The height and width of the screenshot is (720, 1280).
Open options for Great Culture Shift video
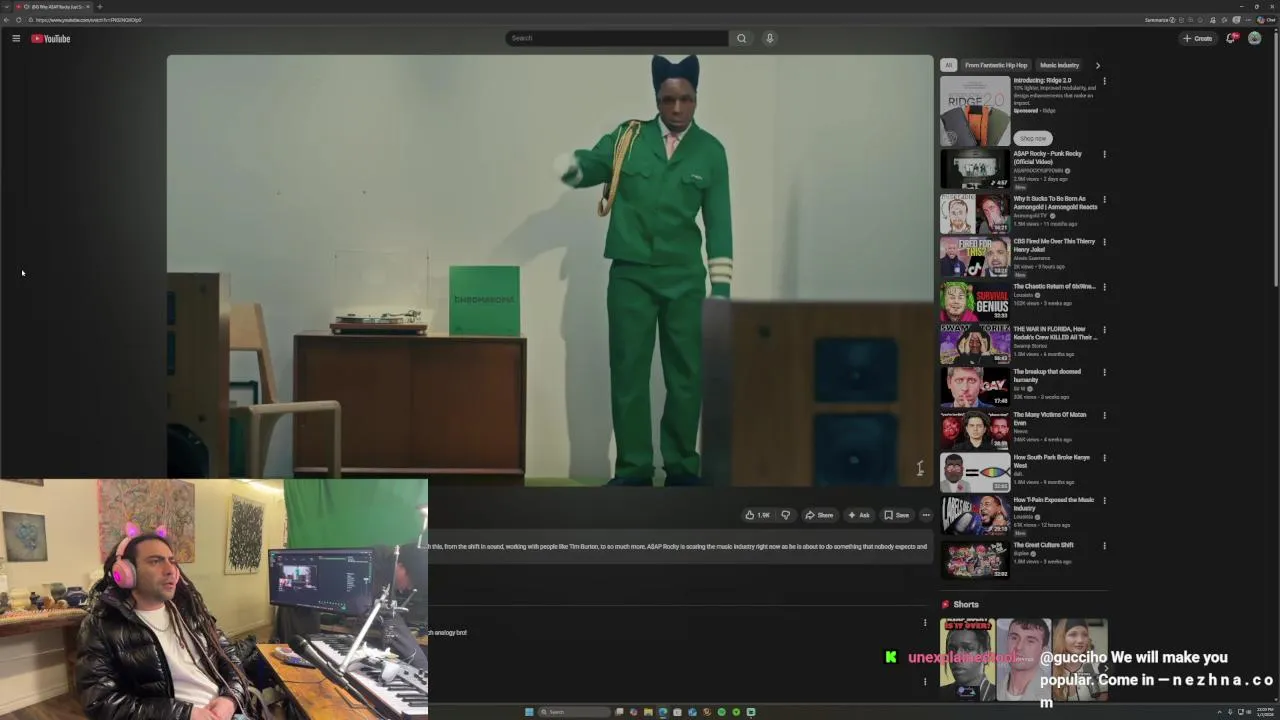coord(1104,546)
